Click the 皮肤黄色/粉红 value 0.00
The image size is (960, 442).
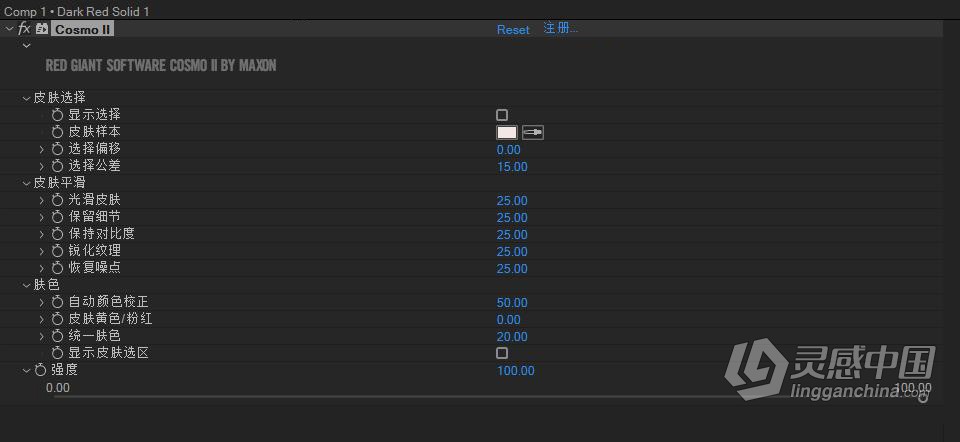point(509,320)
